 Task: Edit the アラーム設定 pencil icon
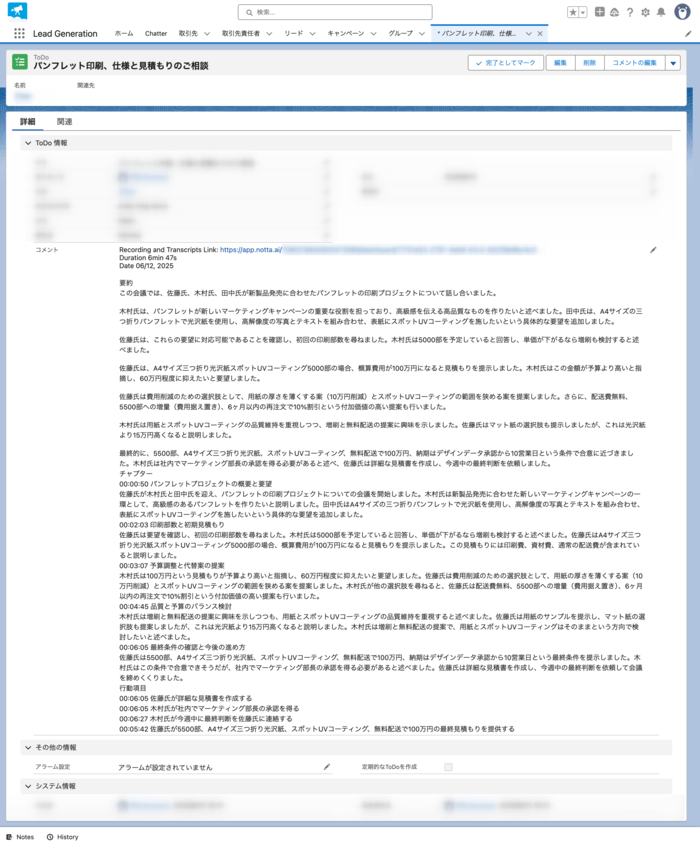pyautogui.click(x=327, y=767)
